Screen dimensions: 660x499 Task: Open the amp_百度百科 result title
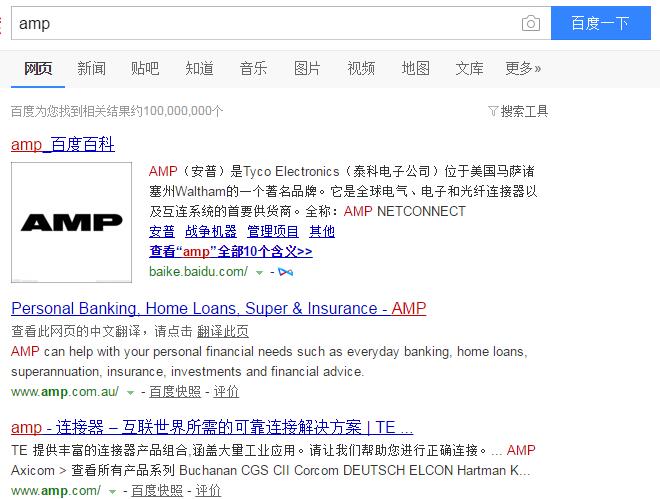coord(63,144)
